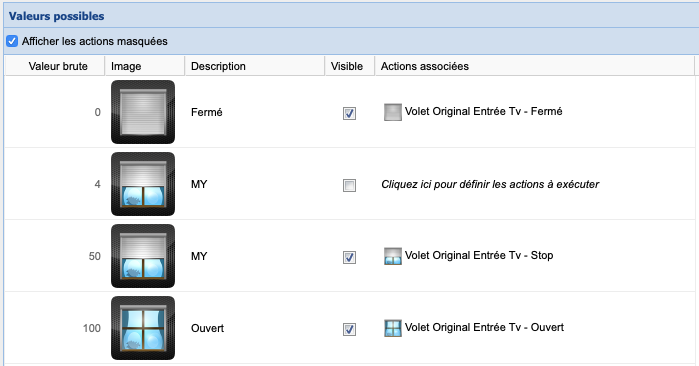Click the half-open shutter image for value 4
Screen dimensions: 699x366
pyautogui.click(x=143, y=184)
